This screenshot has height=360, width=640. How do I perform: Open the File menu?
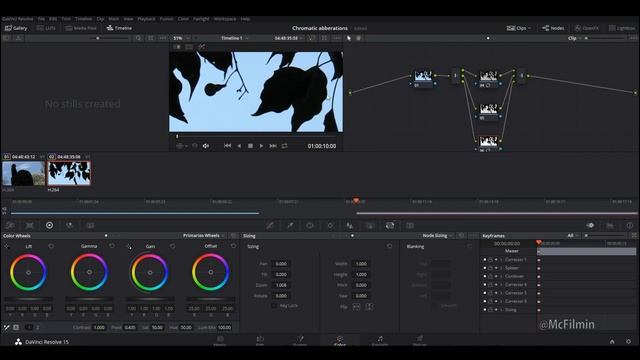41,19
